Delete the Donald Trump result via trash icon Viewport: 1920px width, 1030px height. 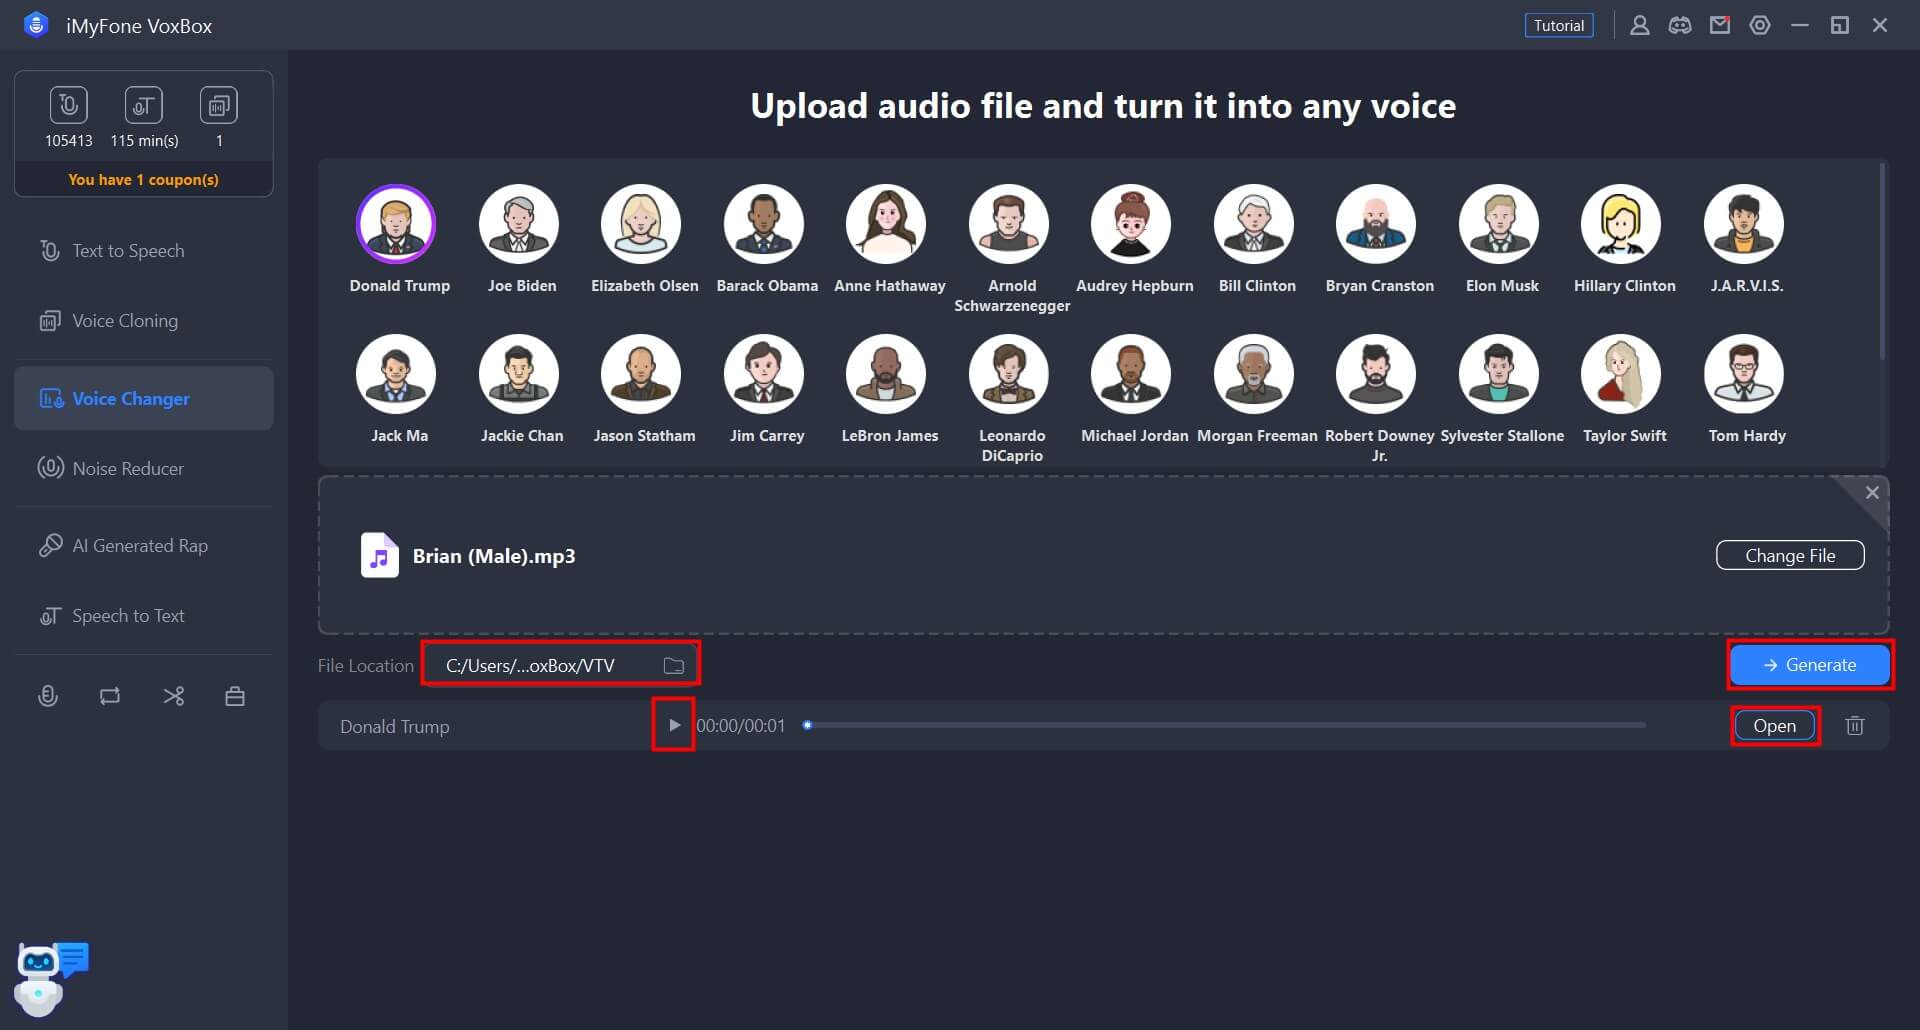coord(1855,725)
